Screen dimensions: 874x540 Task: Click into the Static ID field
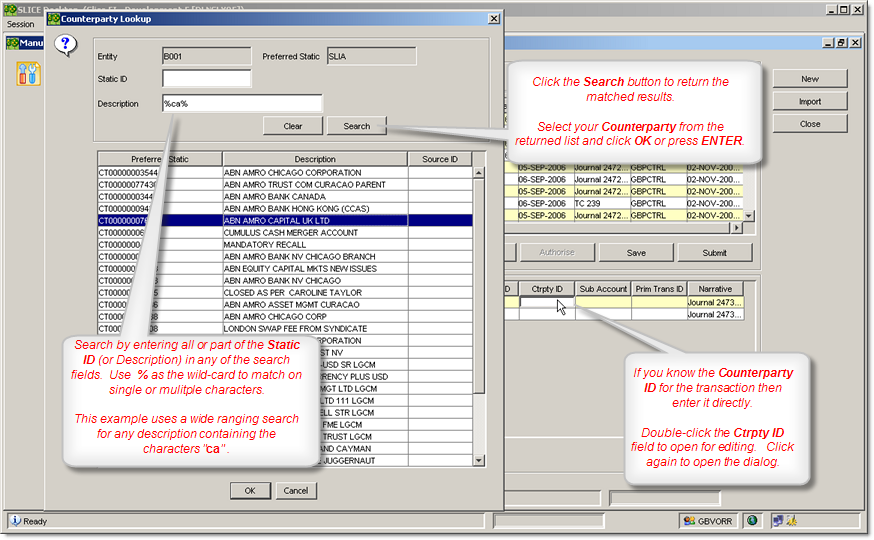(x=206, y=78)
